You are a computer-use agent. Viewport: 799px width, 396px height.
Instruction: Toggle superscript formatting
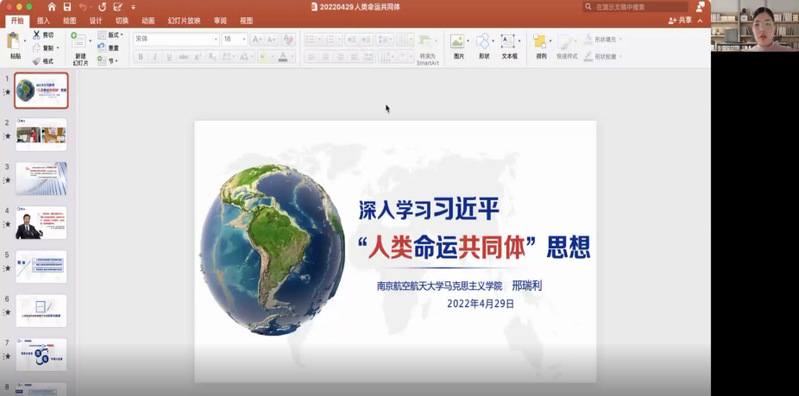pos(198,57)
